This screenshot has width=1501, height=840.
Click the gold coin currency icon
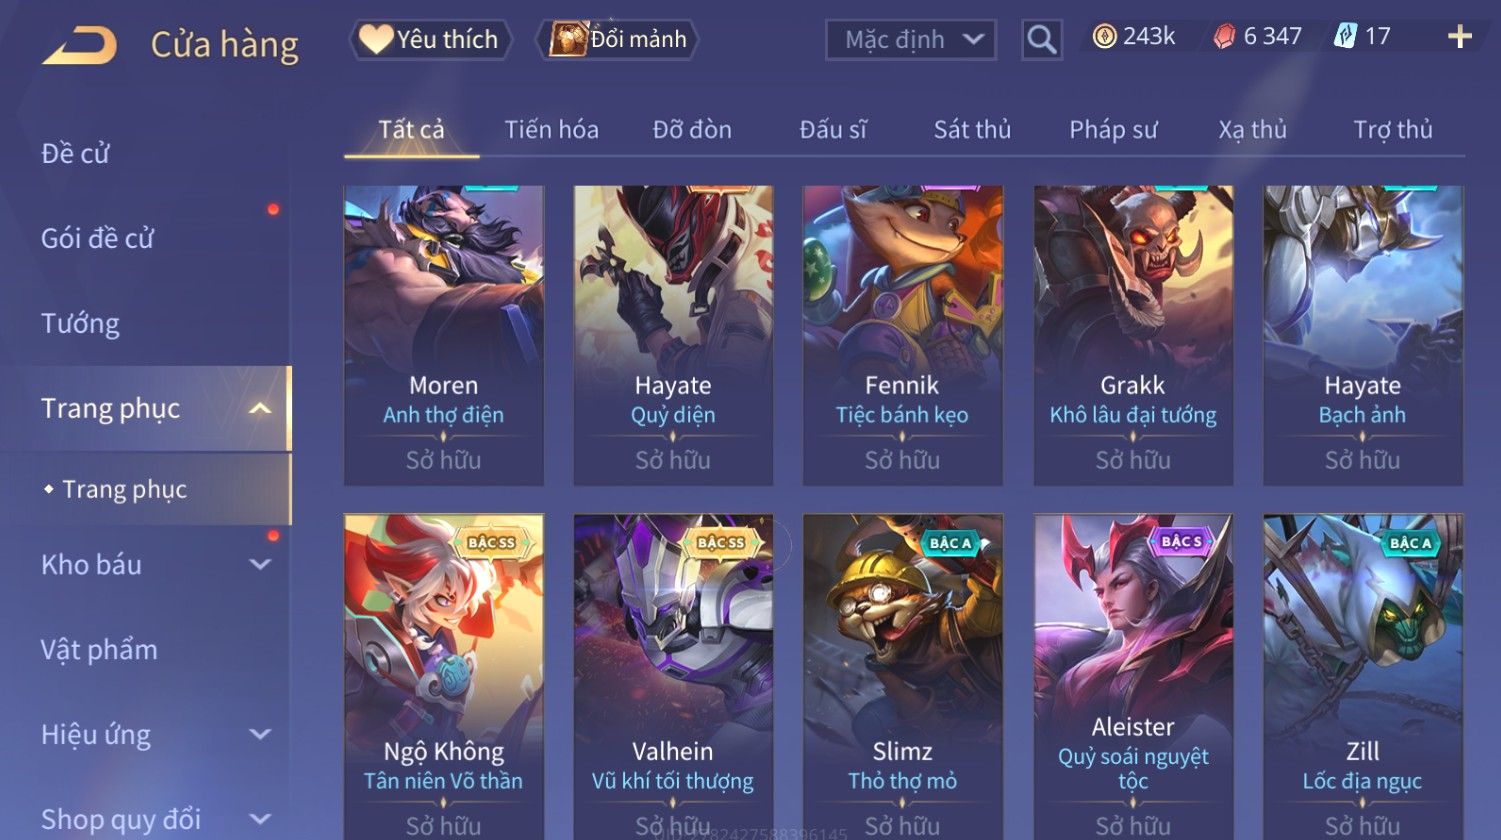coord(1104,37)
